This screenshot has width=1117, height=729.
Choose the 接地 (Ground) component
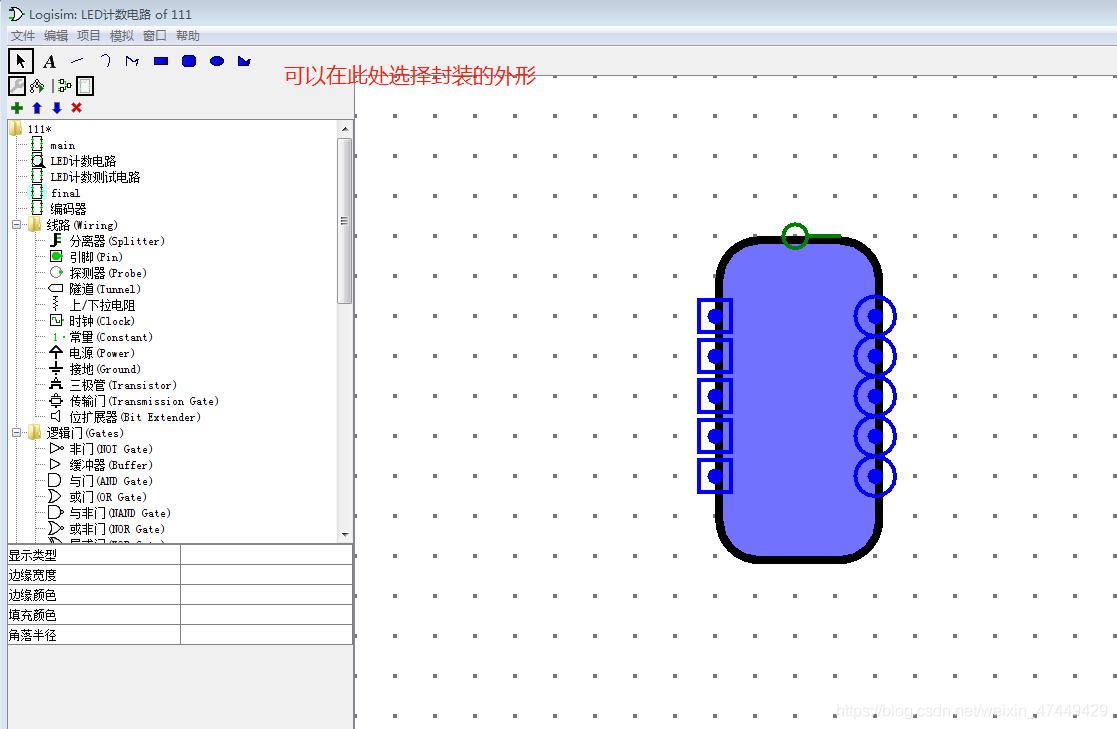tap(105, 369)
